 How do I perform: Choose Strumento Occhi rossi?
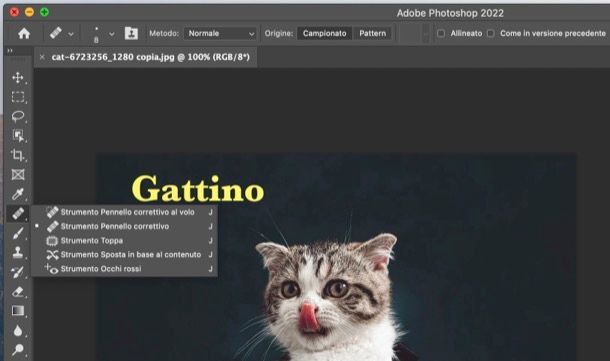point(124,269)
